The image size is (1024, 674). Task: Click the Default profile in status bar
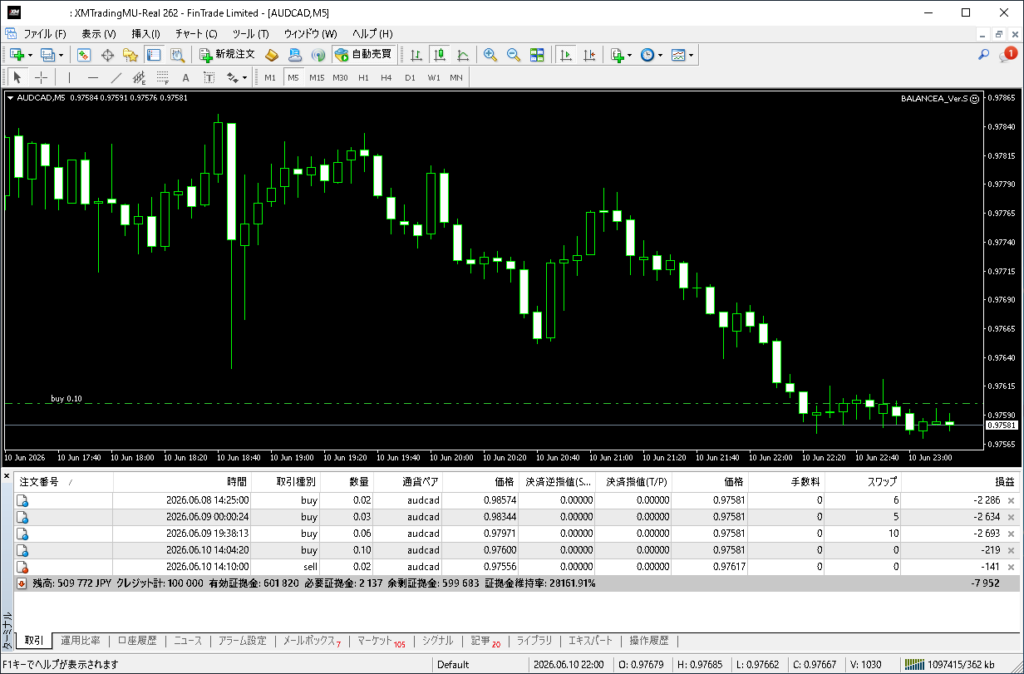pos(453,665)
